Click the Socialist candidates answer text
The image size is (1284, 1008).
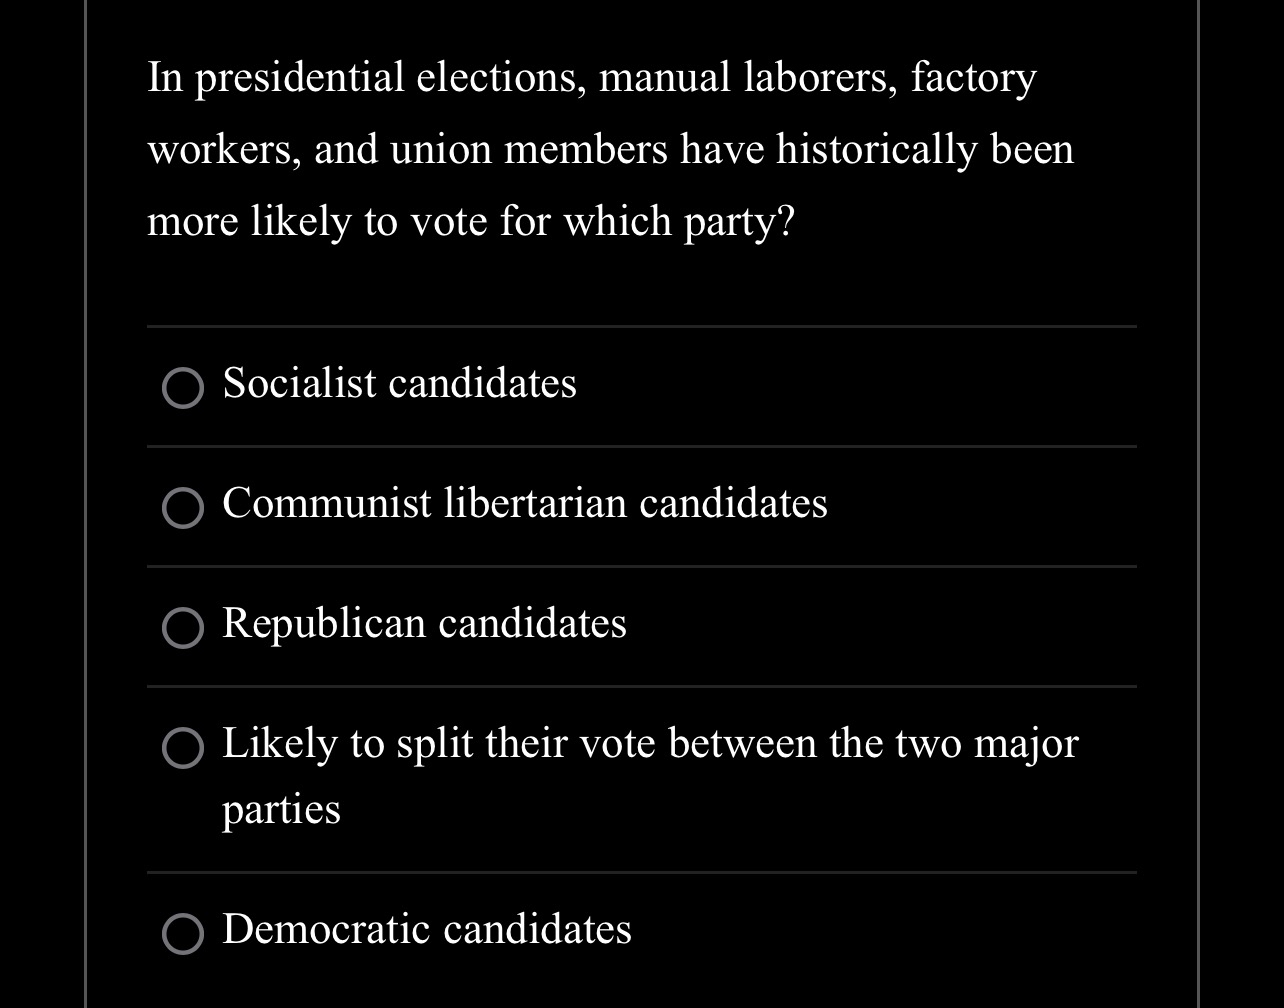click(399, 384)
